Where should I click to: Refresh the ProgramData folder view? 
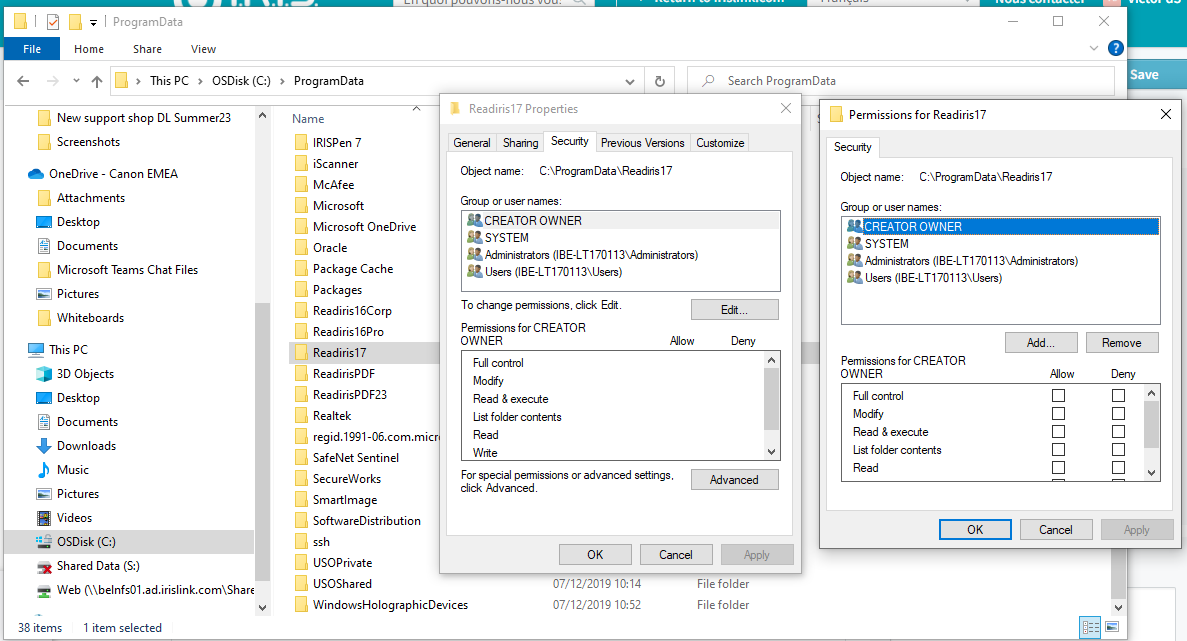pyautogui.click(x=659, y=81)
